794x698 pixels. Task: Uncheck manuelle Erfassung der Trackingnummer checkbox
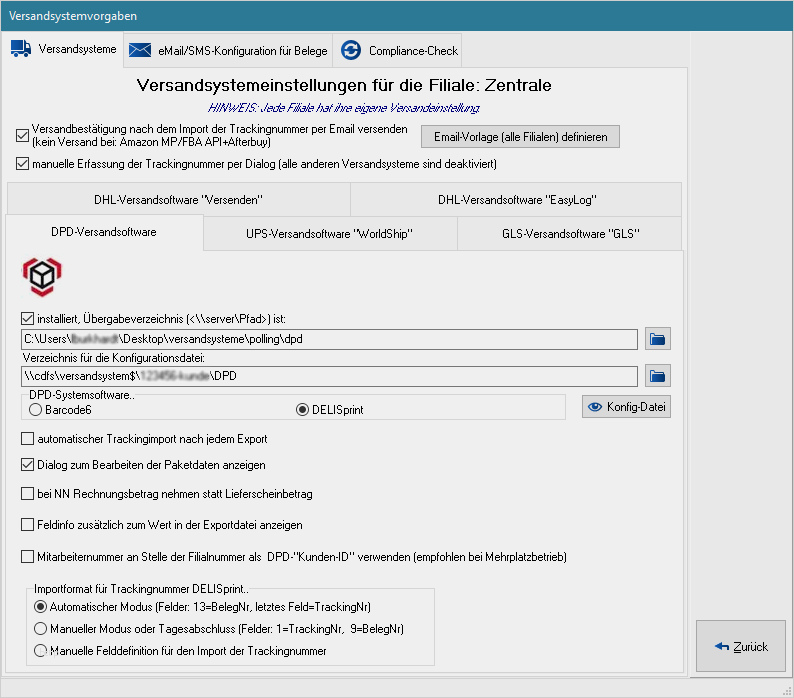pos(22,164)
